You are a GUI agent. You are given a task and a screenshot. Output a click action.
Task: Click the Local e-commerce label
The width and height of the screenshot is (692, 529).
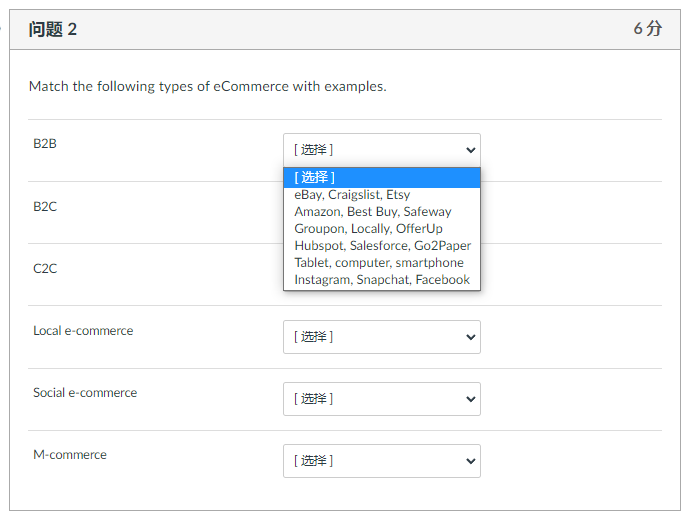(83, 331)
